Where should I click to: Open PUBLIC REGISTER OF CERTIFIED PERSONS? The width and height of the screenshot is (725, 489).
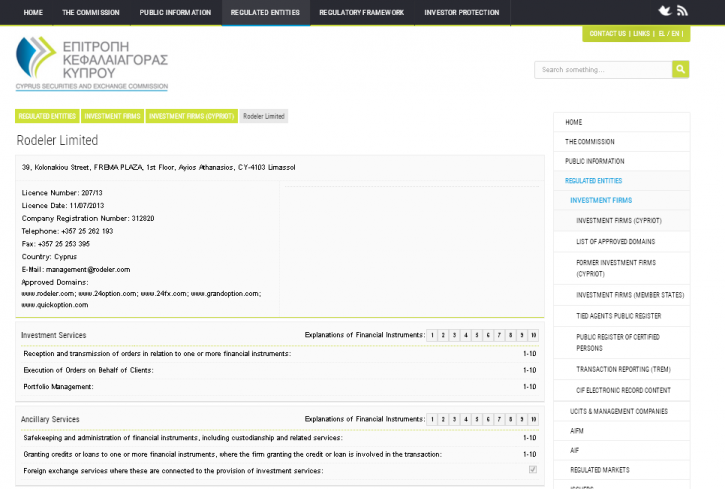click(621, 342)
